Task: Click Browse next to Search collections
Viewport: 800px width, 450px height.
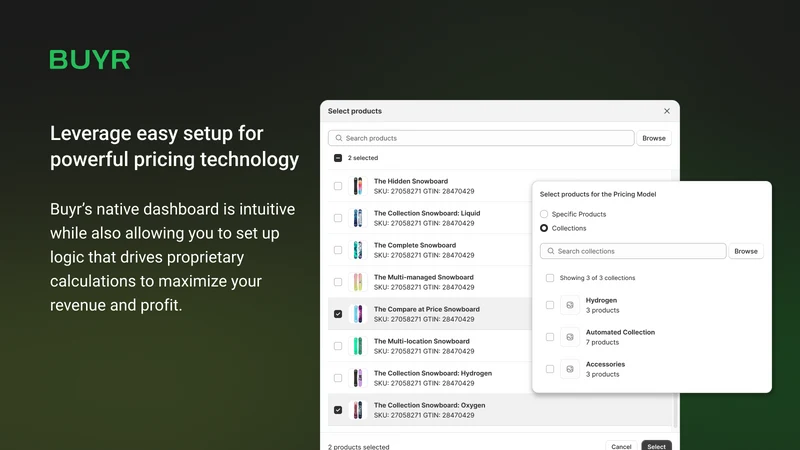Action: tap(745, 251)
